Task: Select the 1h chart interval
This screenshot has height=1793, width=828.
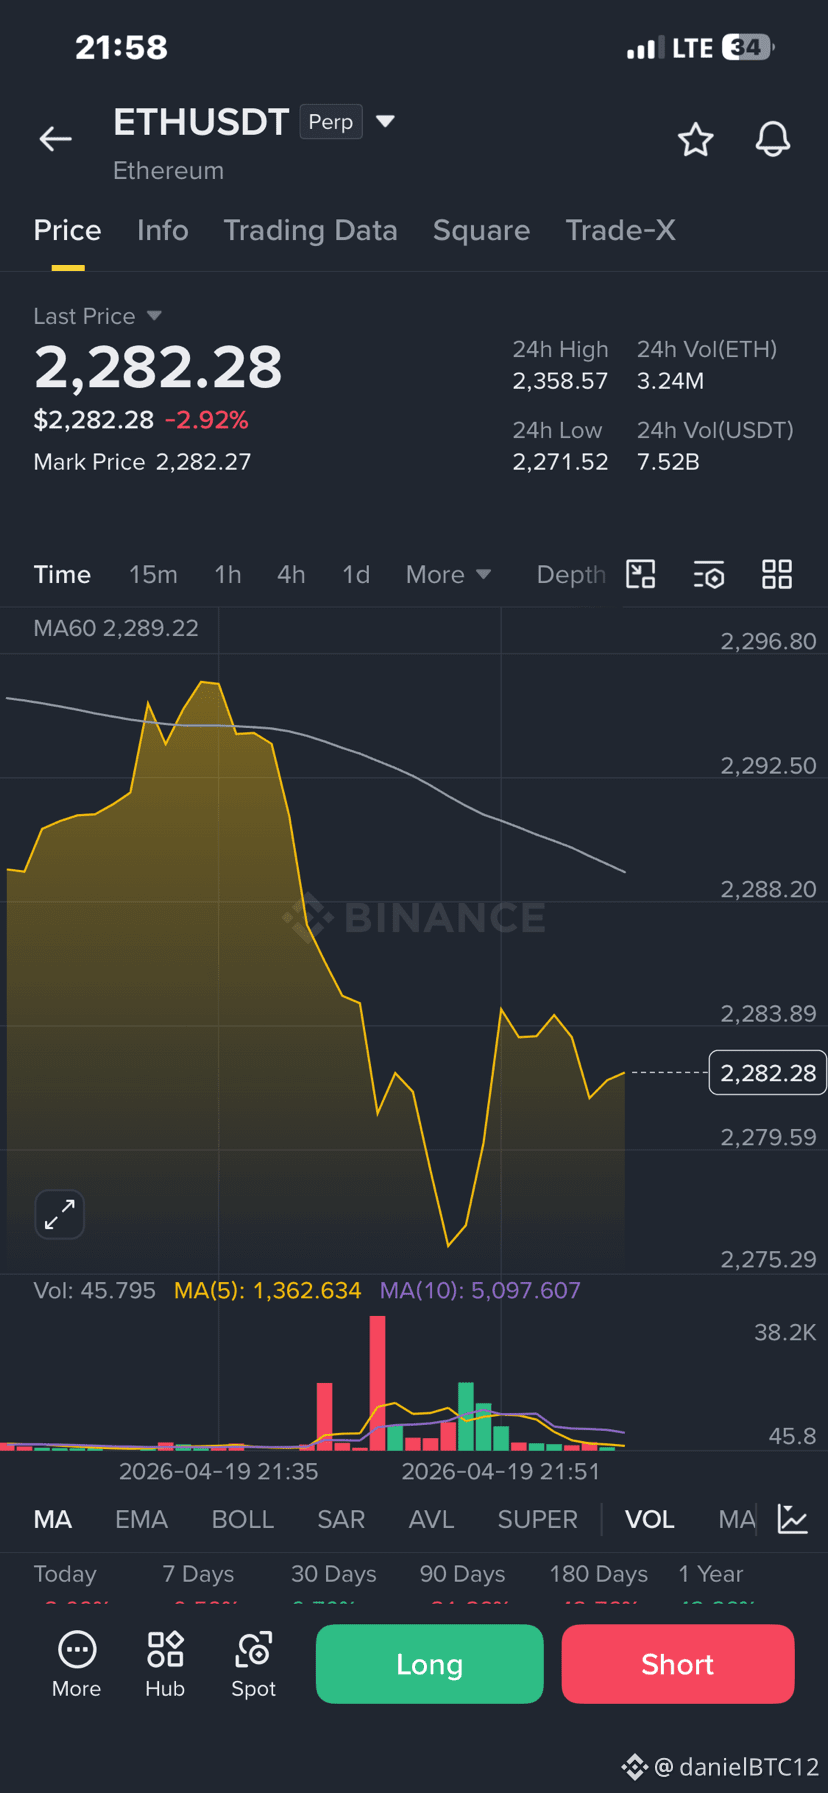Action: [x=228, y=575]
